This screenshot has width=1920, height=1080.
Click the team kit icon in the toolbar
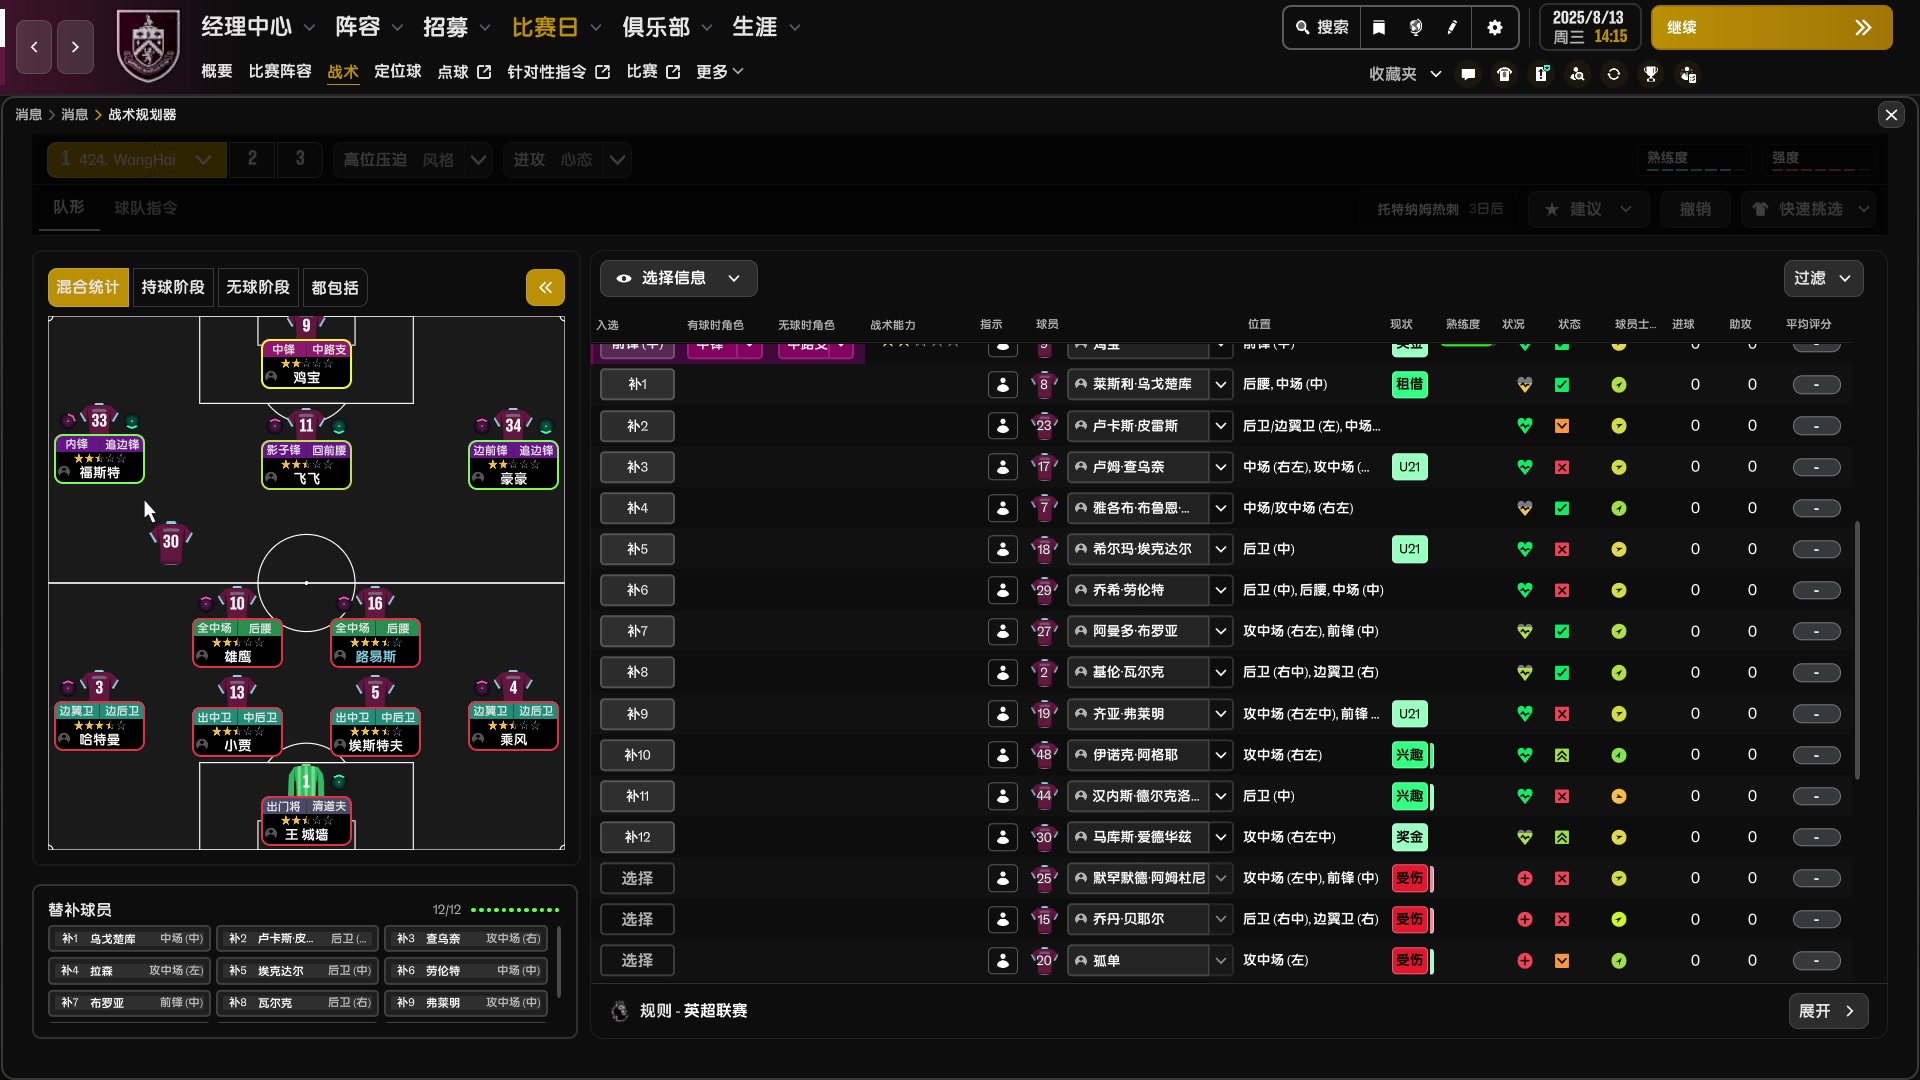click(x=1504, y=74)
